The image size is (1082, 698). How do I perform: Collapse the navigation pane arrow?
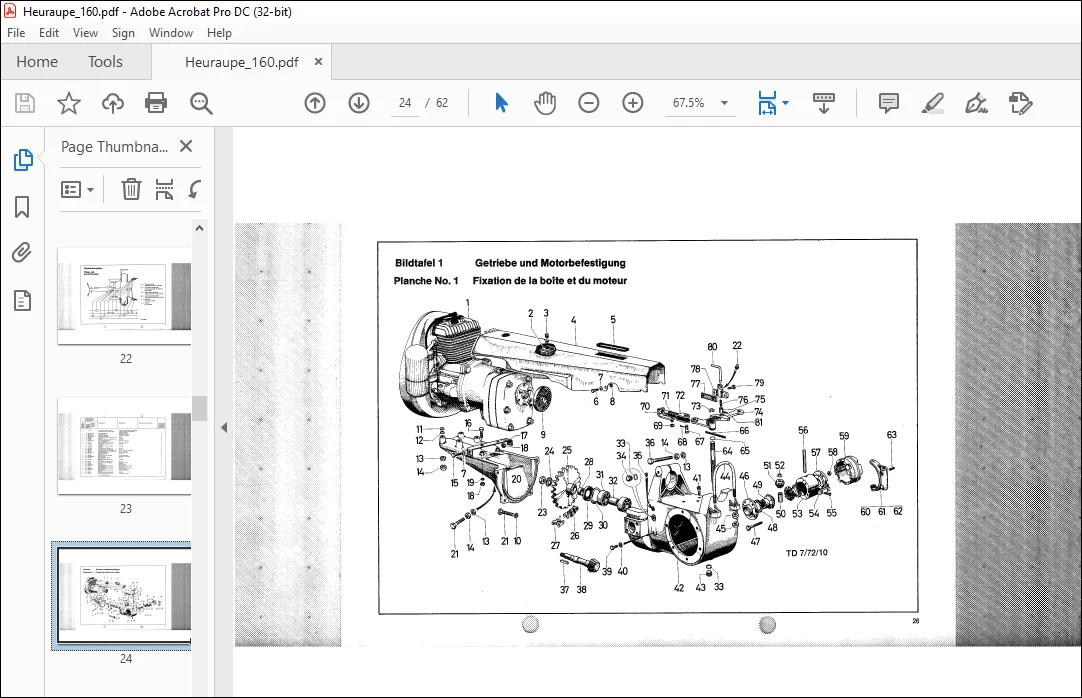coord(224,428)
